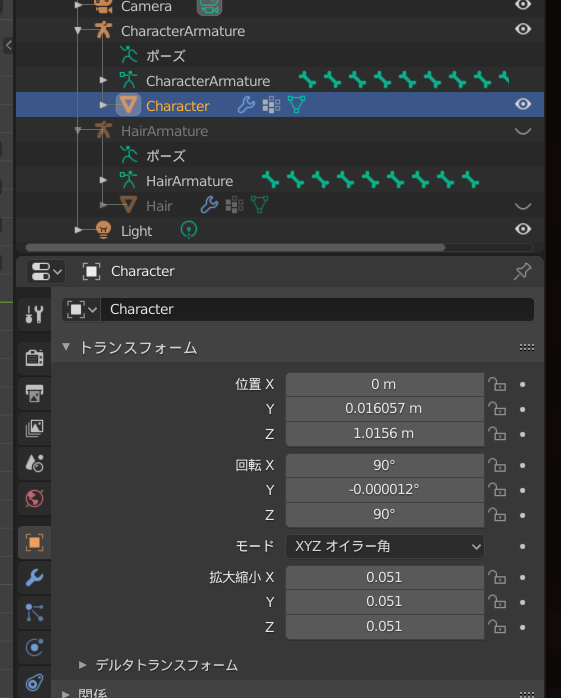Click the pin icon beside Character header
Screen dimensions: 561x698
point(522,271)
